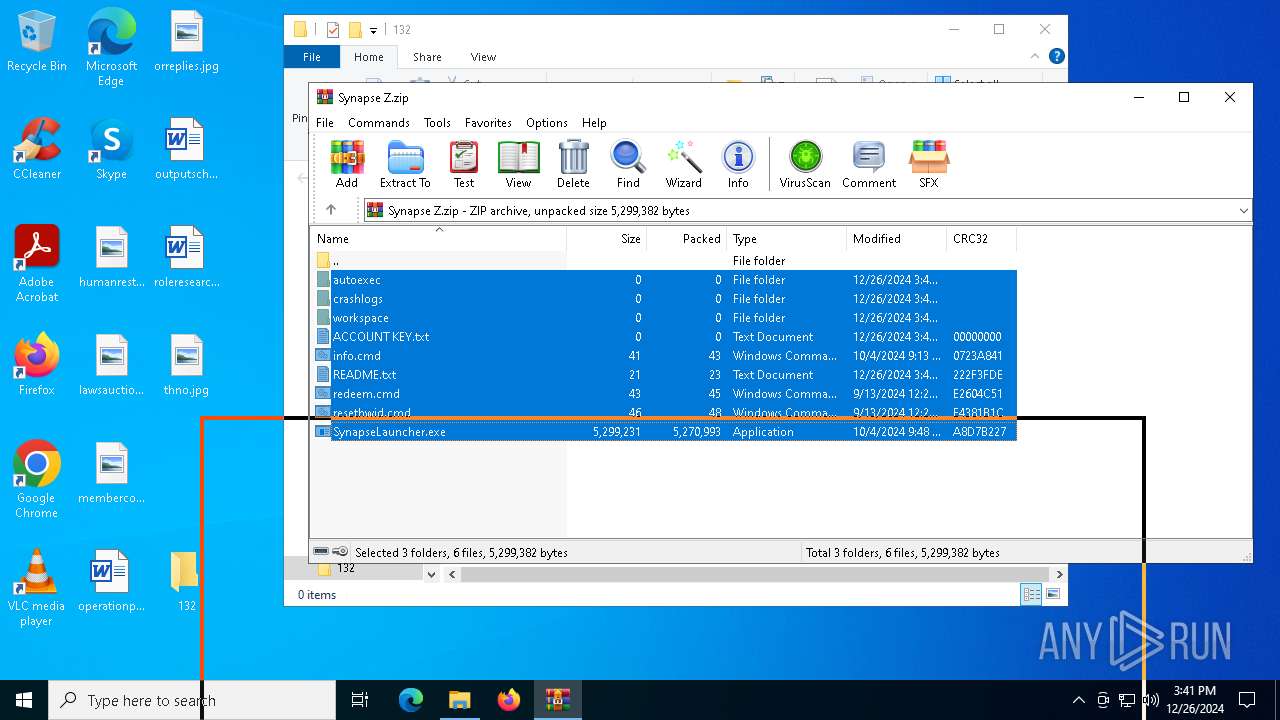Click the Add toolbar icon in WinRAR
Screen dimensions: 1280x720
pyautogui.click(x=347, y=164)
